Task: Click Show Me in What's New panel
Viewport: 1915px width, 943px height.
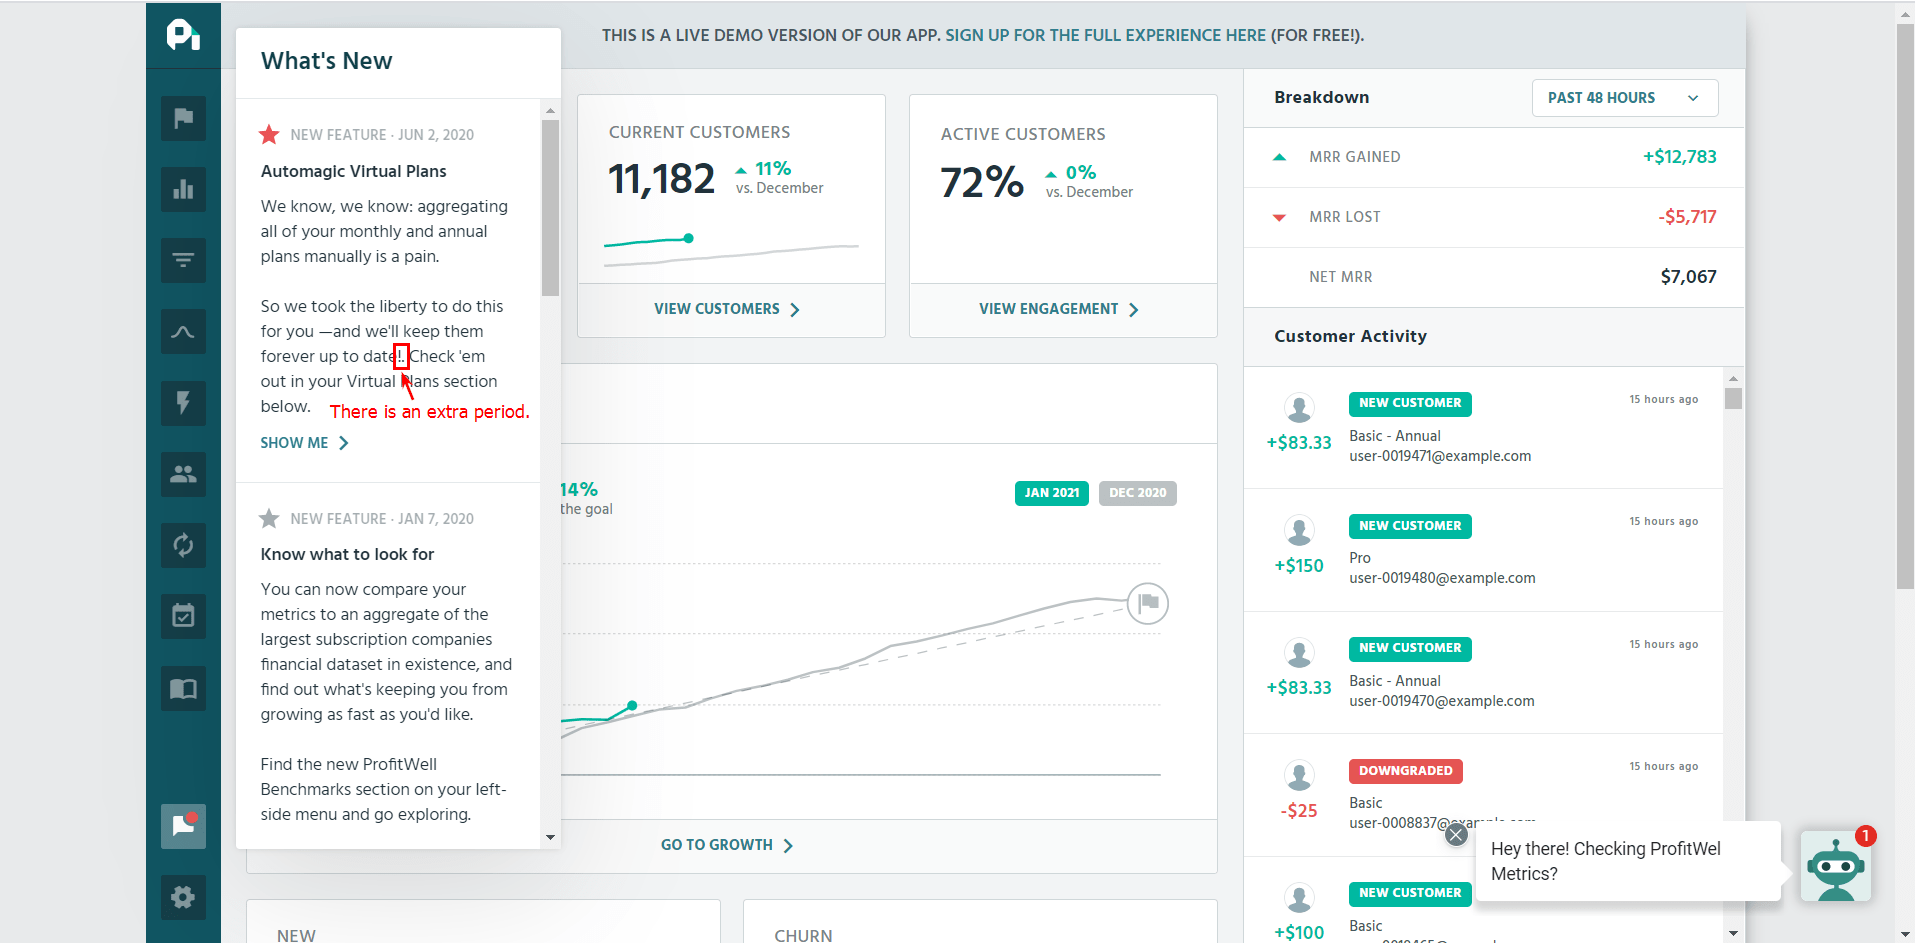Action: 304,443
